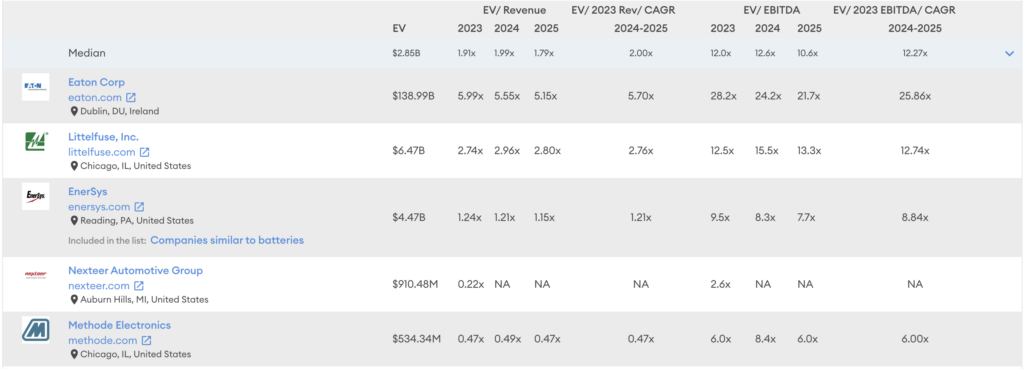Open Nexteer Automotive Group profile
This screenshot has width=1024, height=369.
coord(135,270)
